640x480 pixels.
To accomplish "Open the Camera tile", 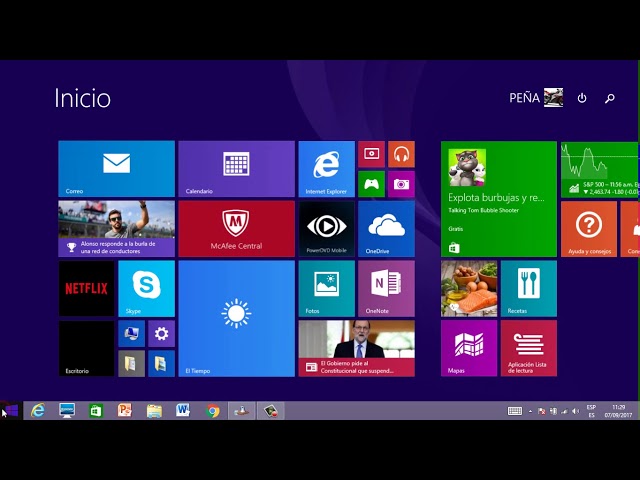I will 401,184.
